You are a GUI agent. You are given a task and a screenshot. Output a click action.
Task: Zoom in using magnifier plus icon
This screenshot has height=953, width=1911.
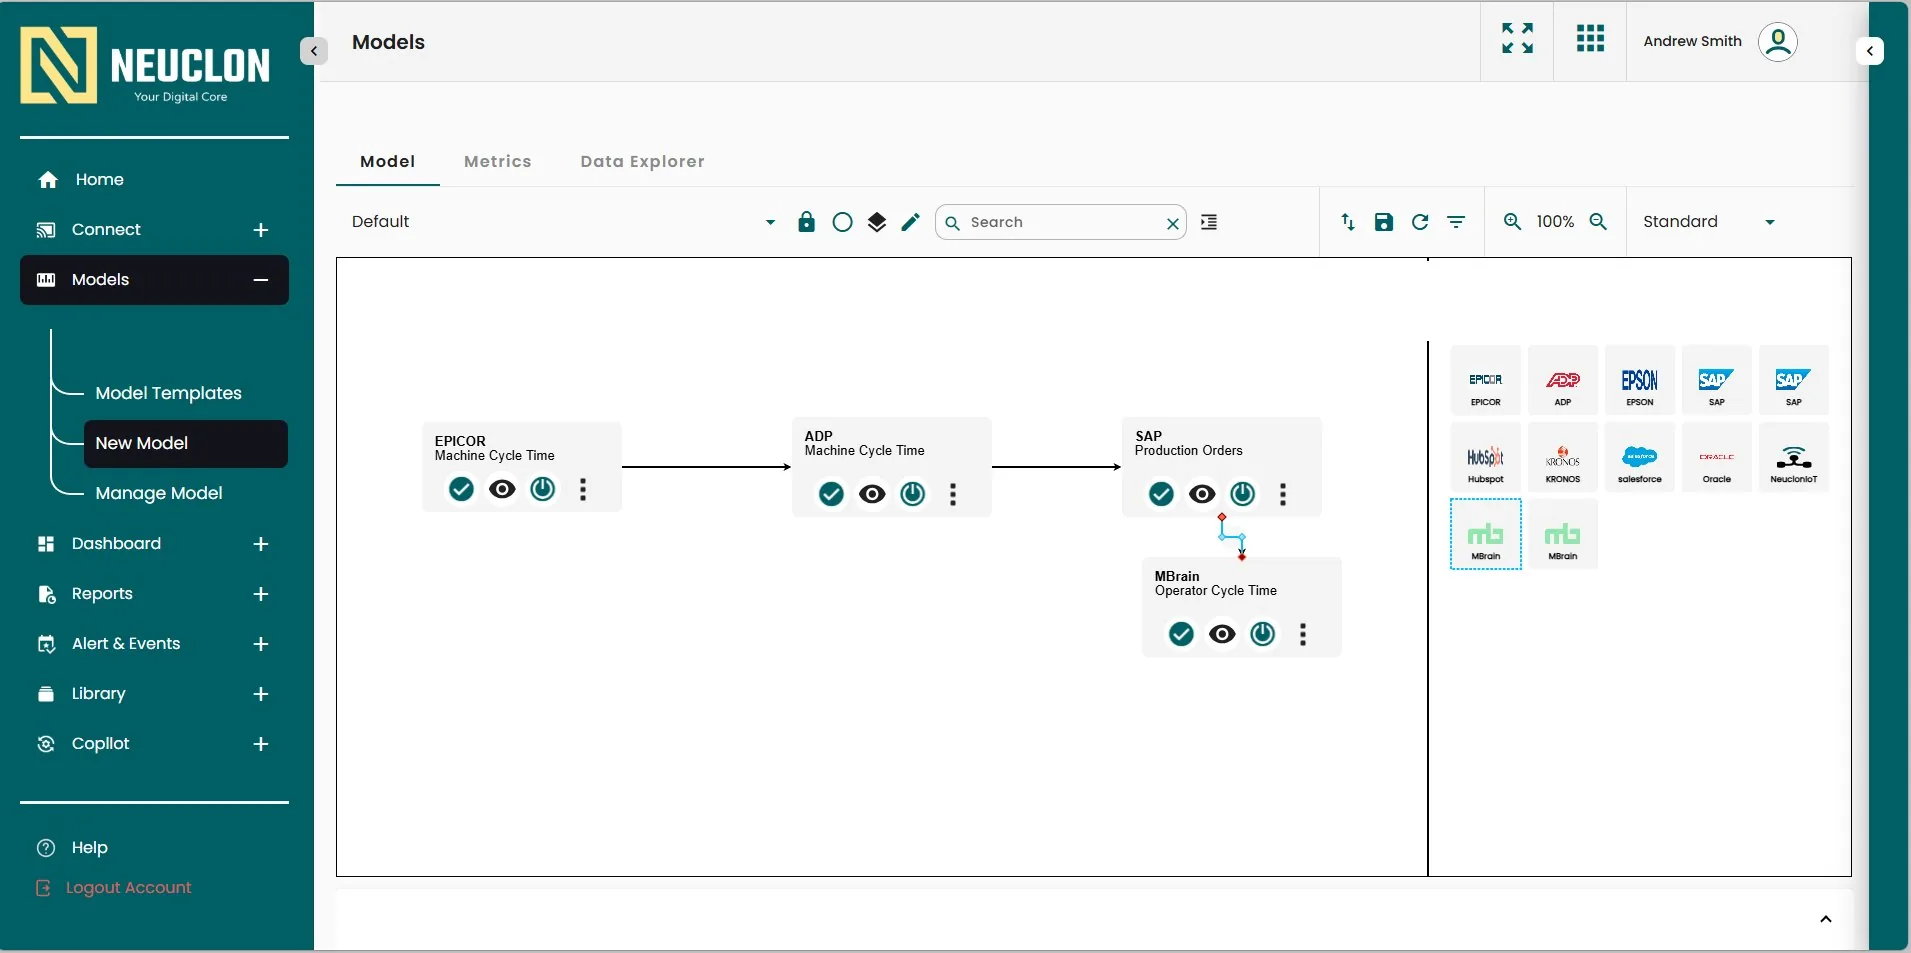pos(1513,221)
